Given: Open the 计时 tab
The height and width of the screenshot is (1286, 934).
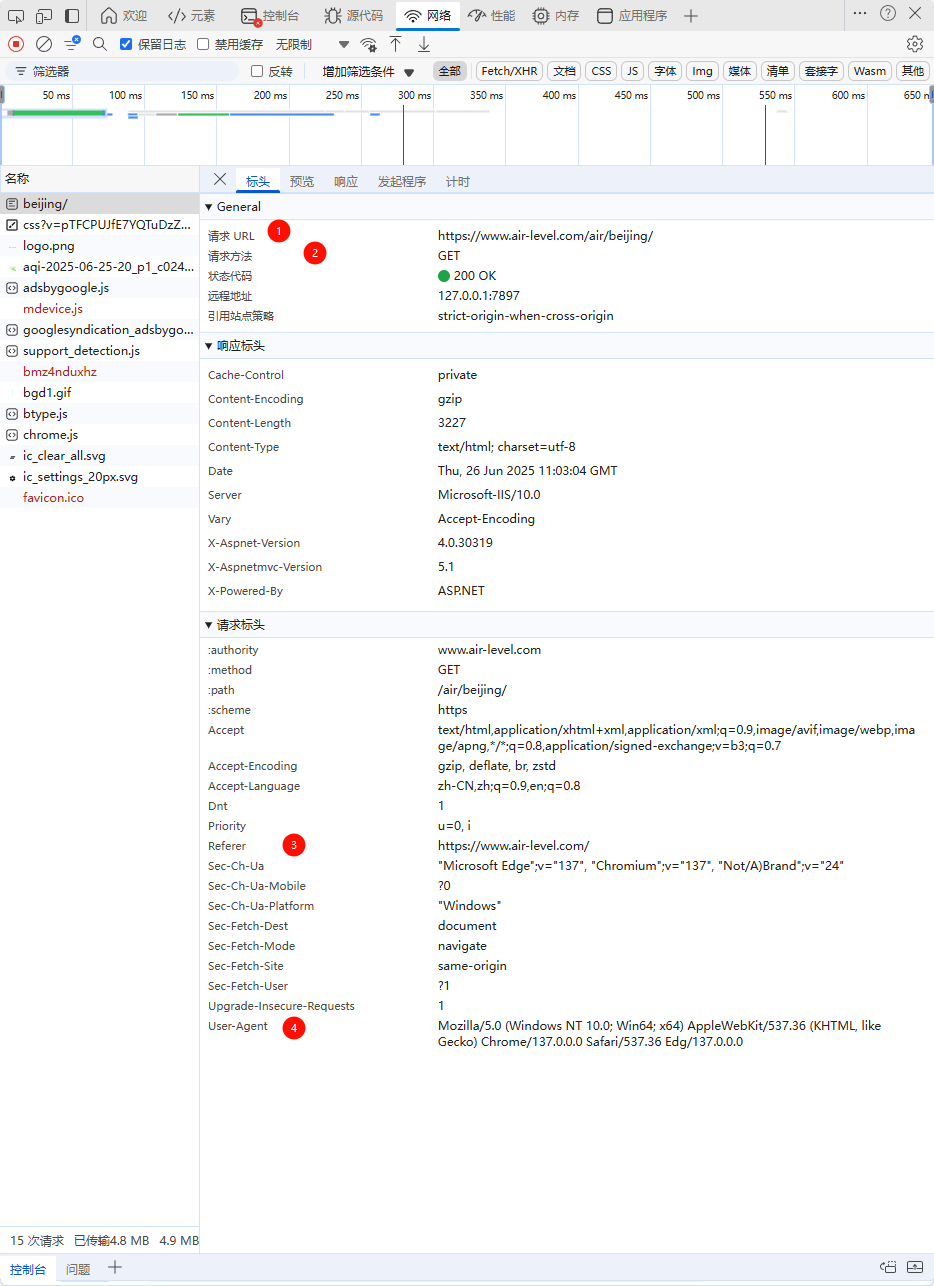Looking at the screenshot, I should pos(458,181).
